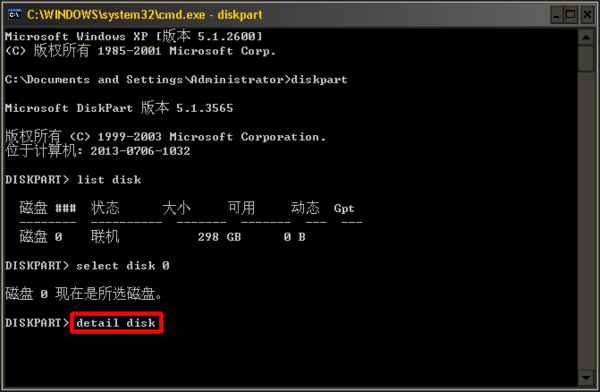Click the 大小 column header
The height and width of the screenshot is (392, 600).
(176, 208)
